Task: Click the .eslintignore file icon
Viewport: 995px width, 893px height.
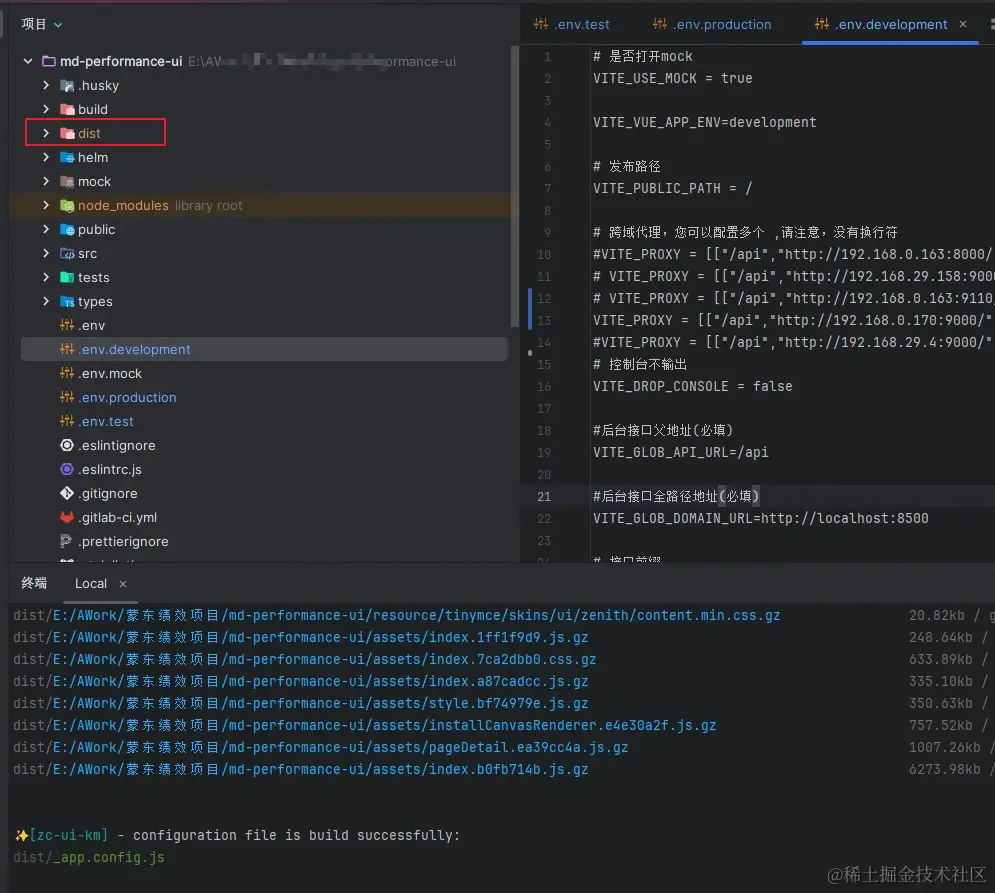Action: pyautogui.click(x=67, y=446)
